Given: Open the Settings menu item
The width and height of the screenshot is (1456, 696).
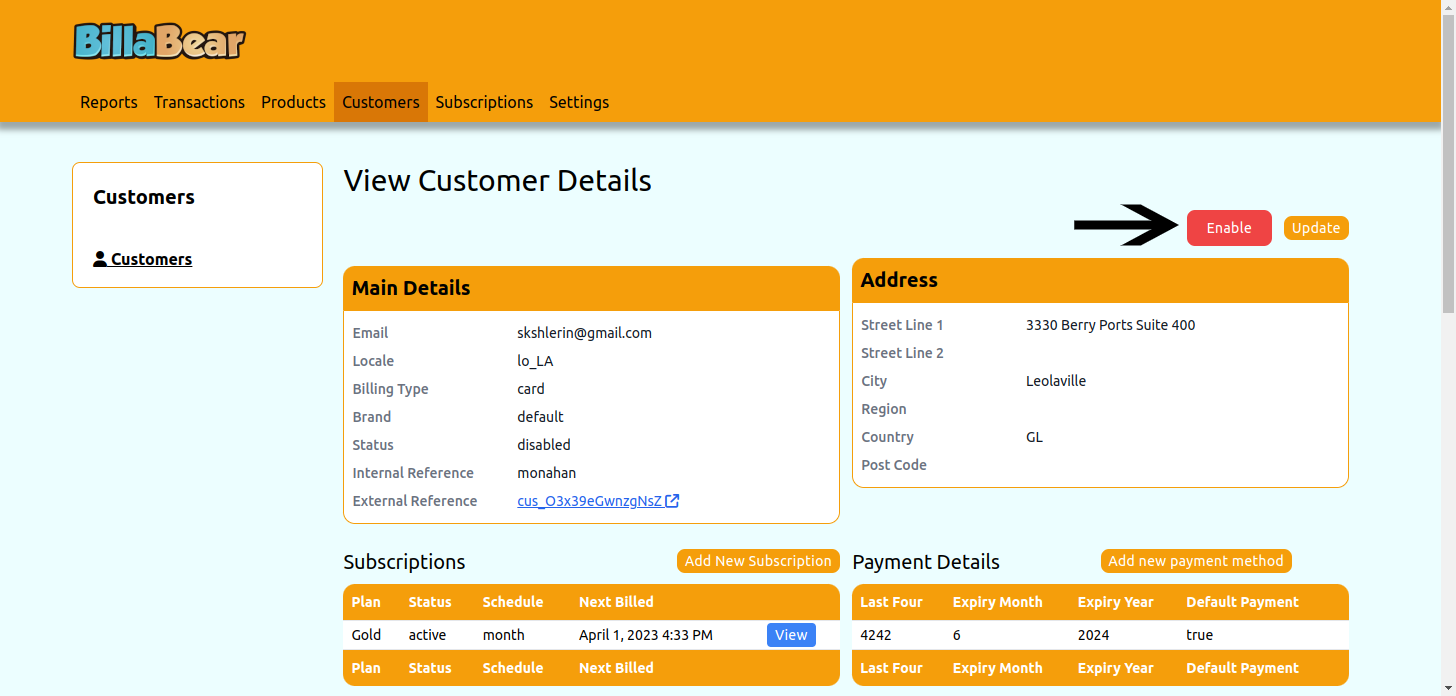Looking at the screenshot, I should 579,102.
